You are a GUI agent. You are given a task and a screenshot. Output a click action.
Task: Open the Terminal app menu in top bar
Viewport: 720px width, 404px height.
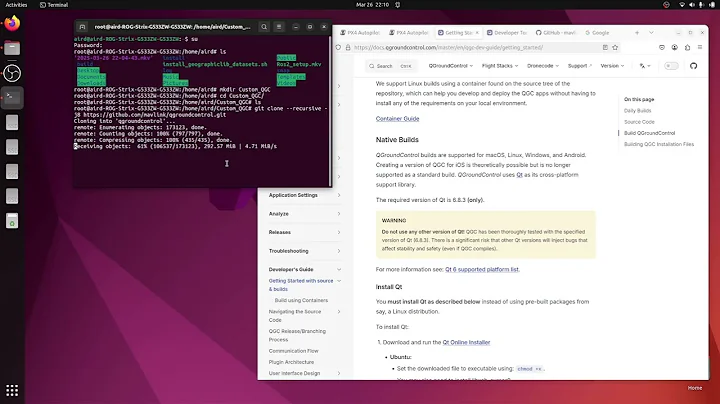(54, 5)
